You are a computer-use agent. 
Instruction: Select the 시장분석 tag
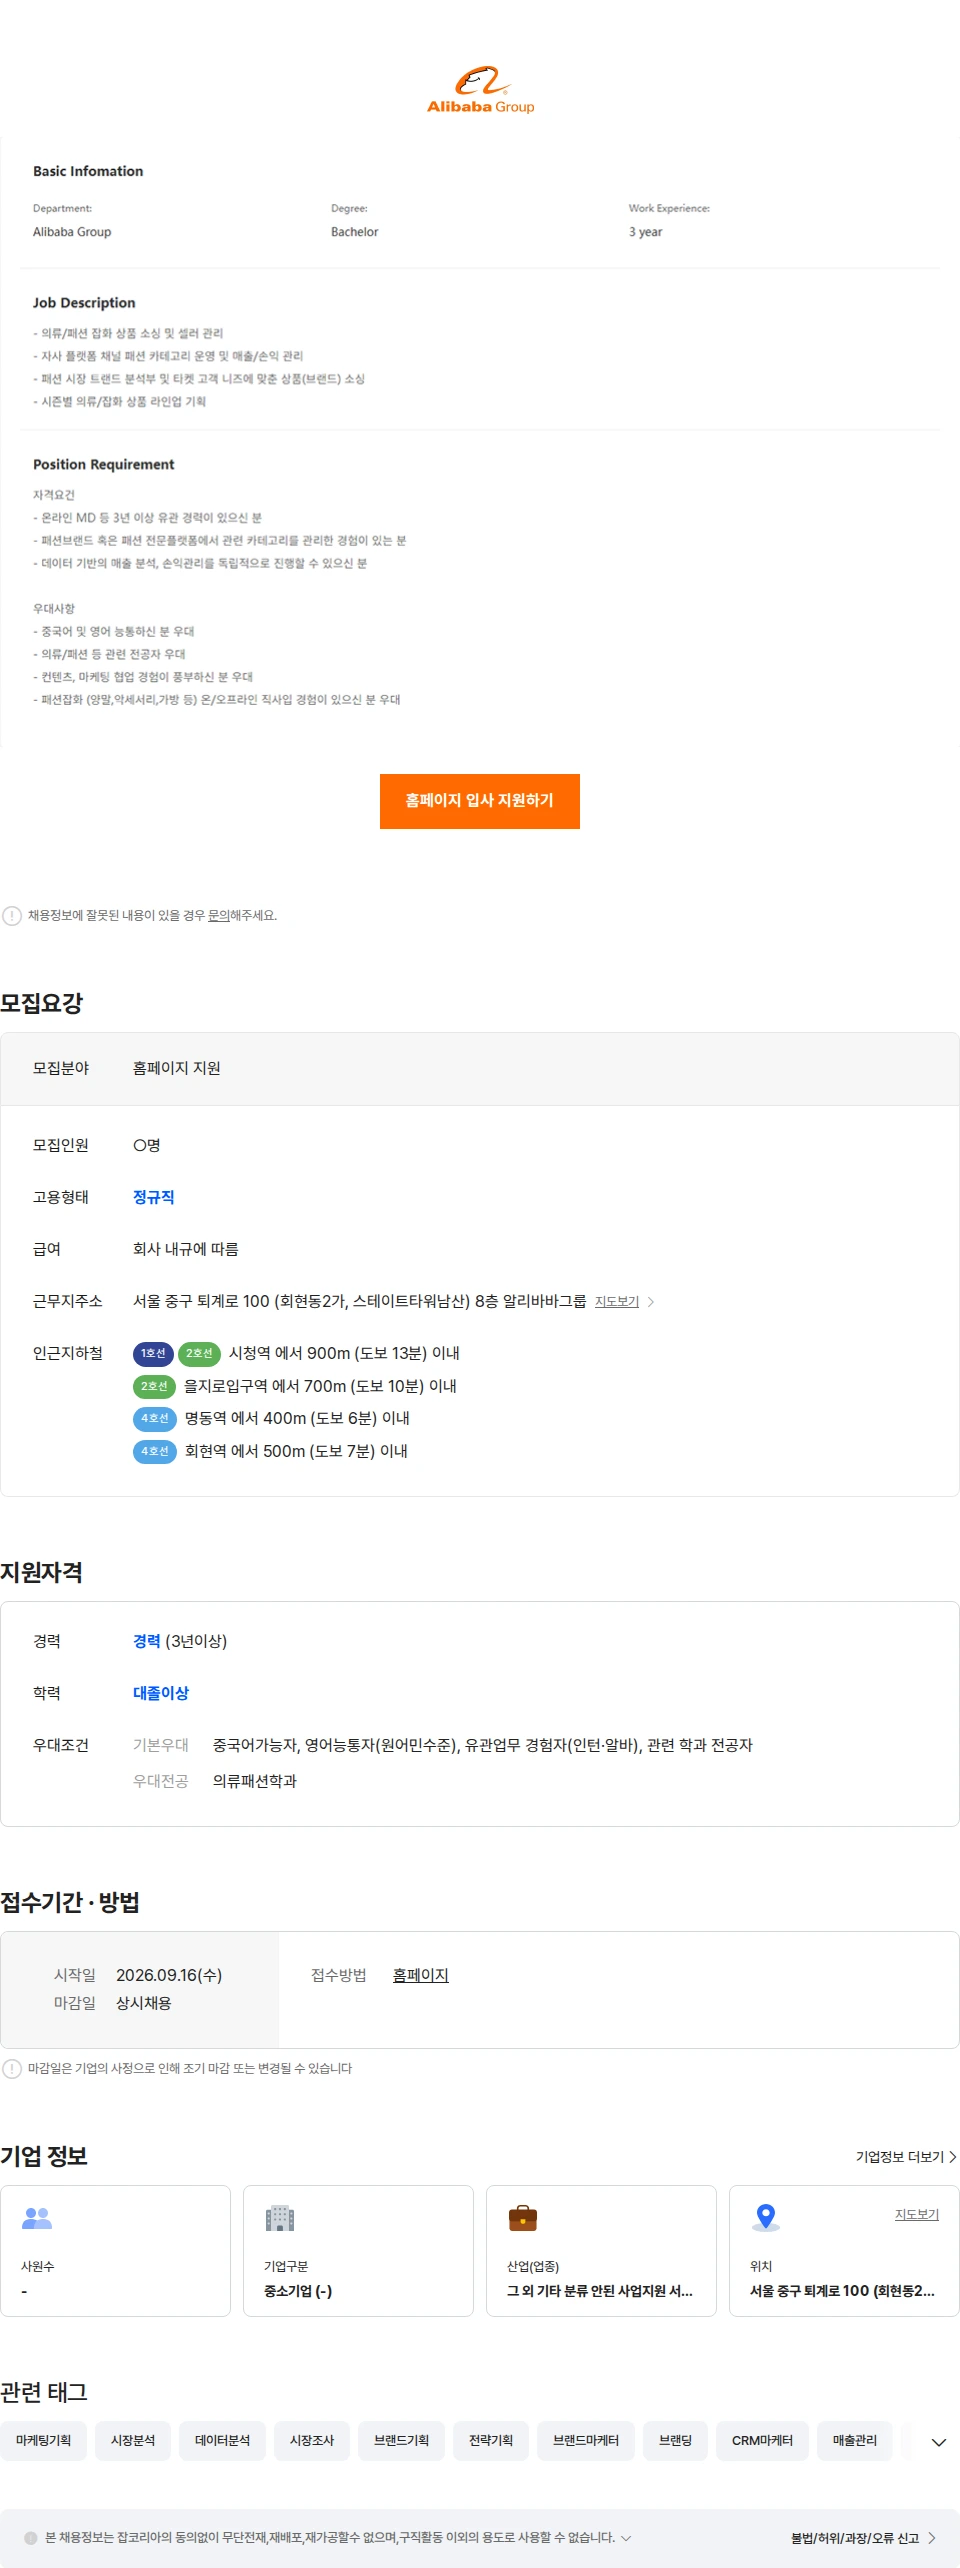(133, 2441)
